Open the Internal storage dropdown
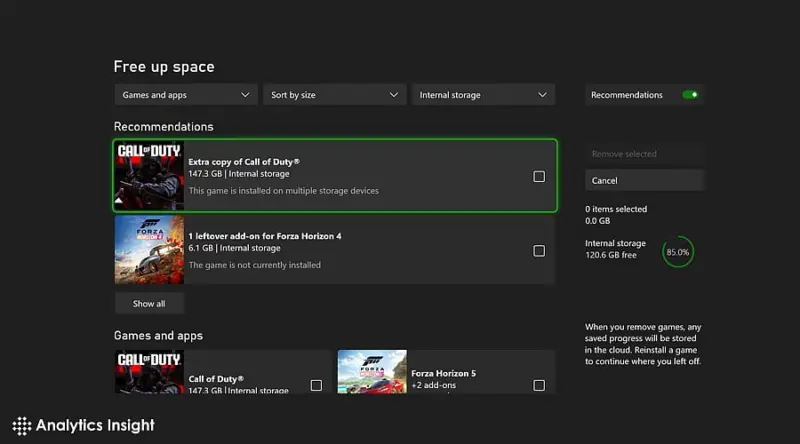This screenshot has width=800, height=444. click(x=483, y=95)
